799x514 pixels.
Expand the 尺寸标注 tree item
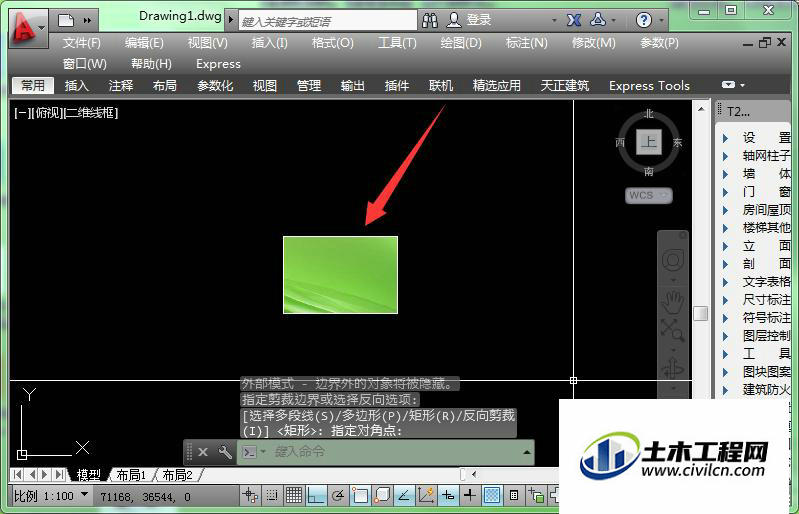point(726,300)
